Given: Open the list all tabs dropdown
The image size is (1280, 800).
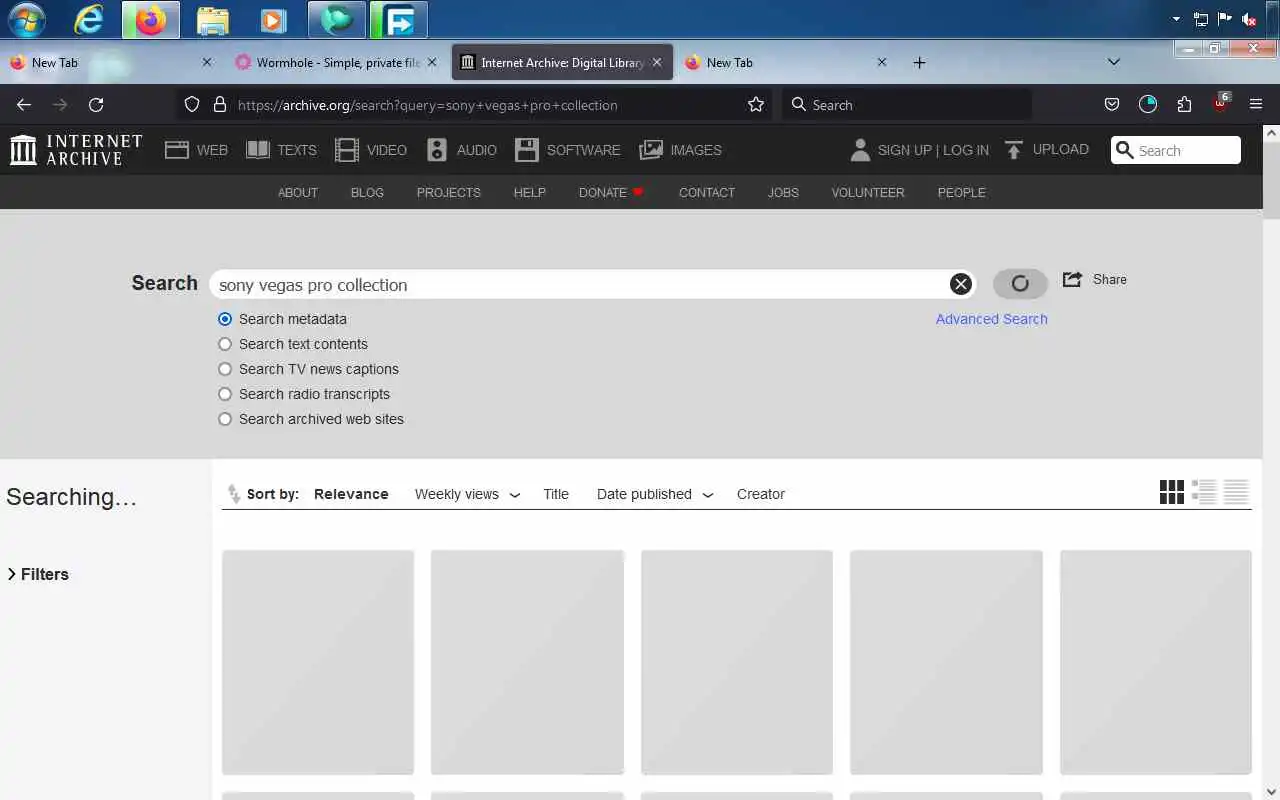Looking at the screenshot, I should coord(1114,62).
